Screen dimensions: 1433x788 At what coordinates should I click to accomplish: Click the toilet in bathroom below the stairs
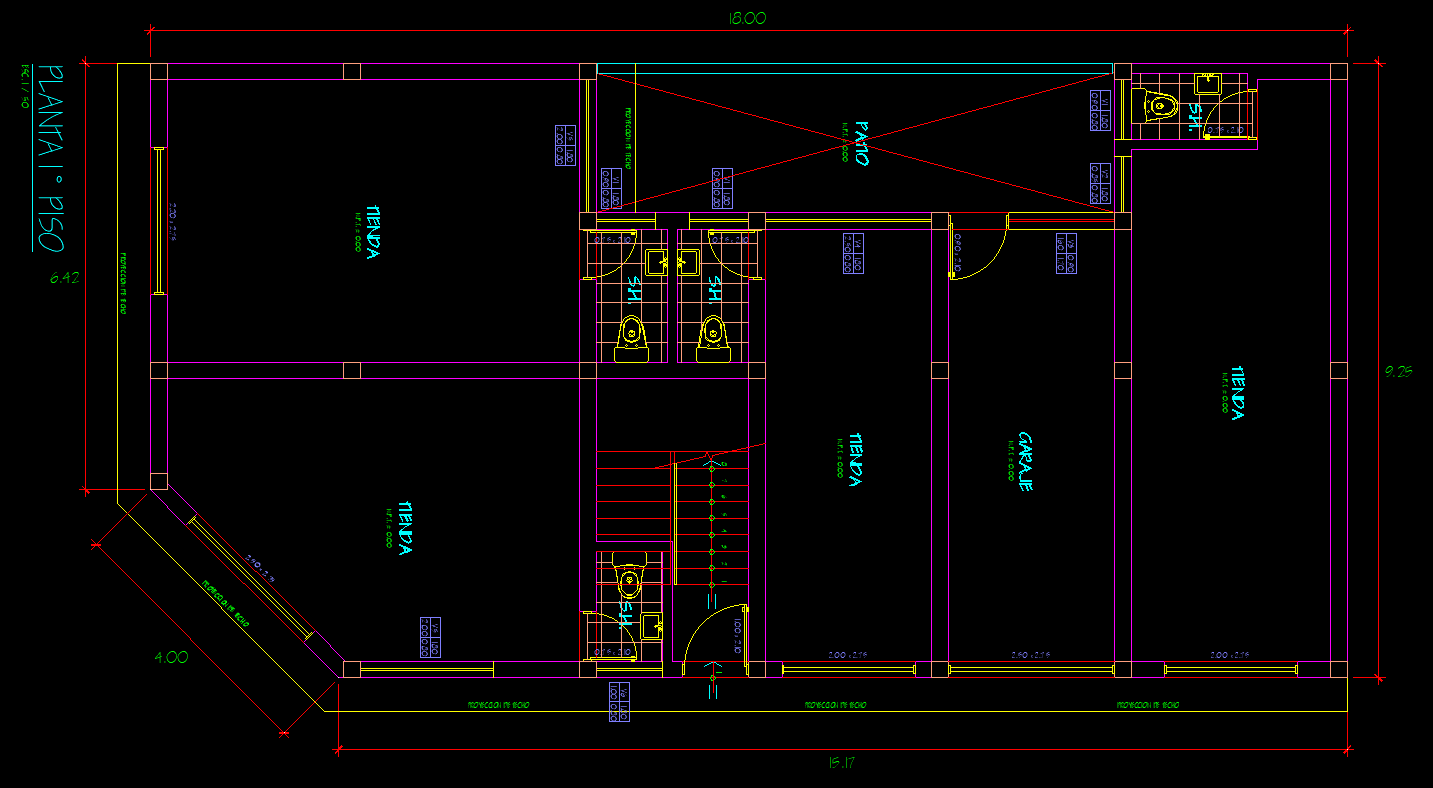coord(629,579)
